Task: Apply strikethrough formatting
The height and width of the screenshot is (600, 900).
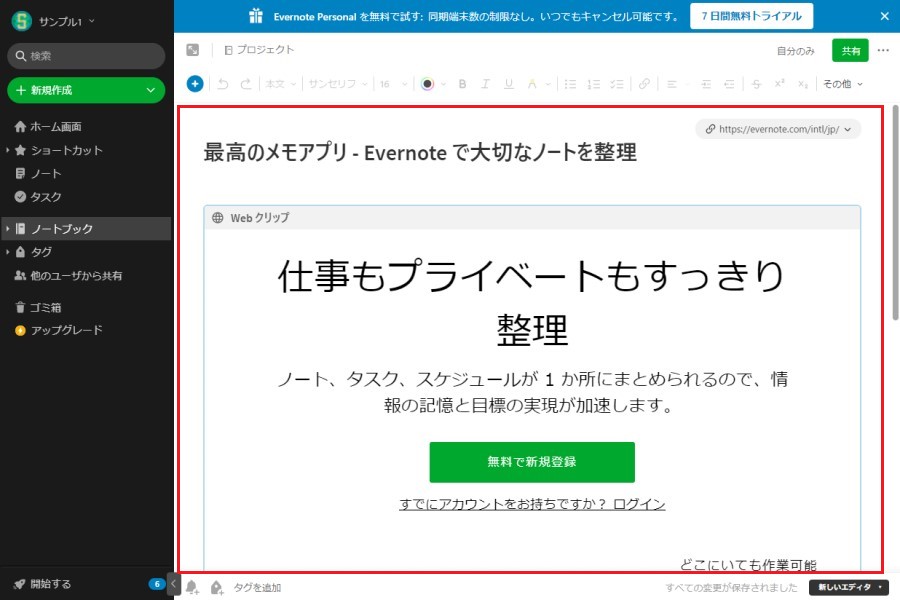Action: (756, 84)
